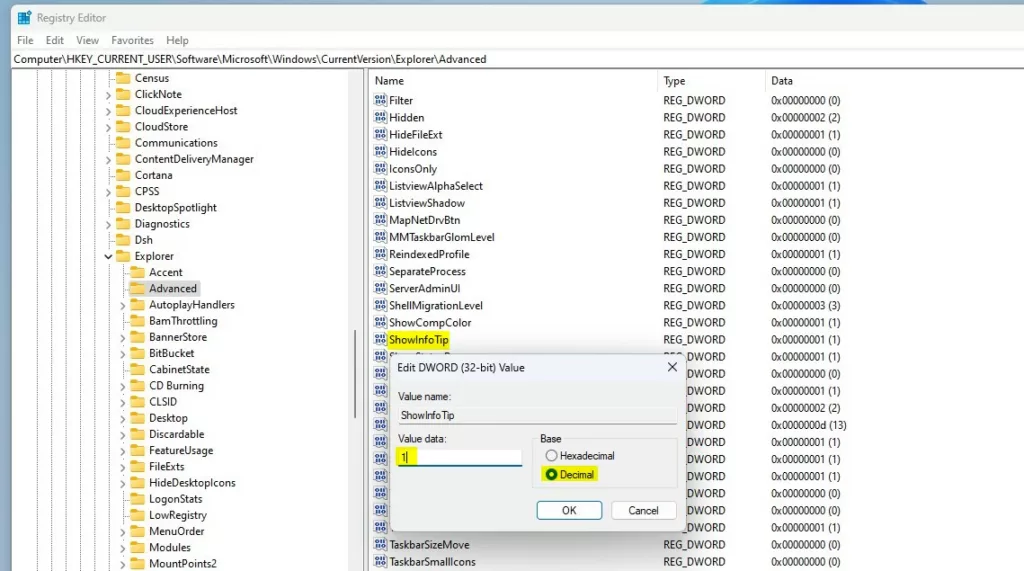
Task: Expand the FileExts key
Action: click(x=123, y=467)
